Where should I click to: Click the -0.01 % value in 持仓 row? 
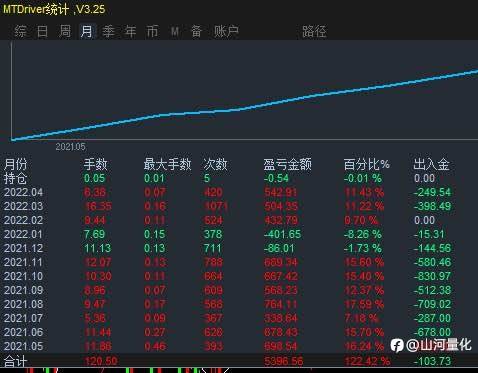coord(363,178)
